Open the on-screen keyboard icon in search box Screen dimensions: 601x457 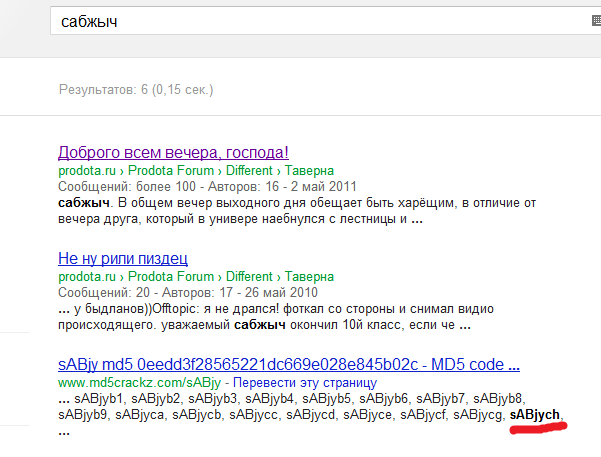(x=596, y=20)
